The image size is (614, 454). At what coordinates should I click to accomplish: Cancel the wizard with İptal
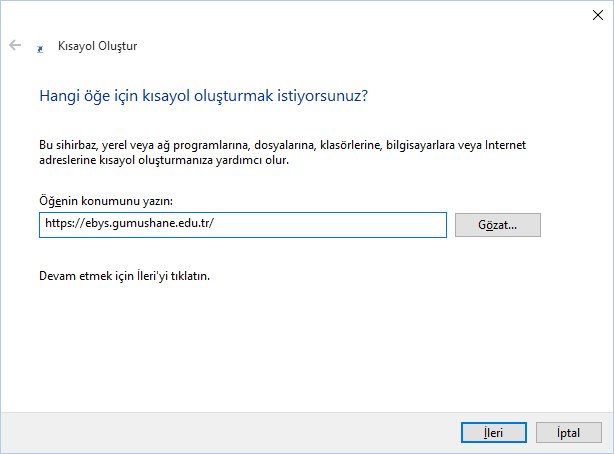point(565,432)
